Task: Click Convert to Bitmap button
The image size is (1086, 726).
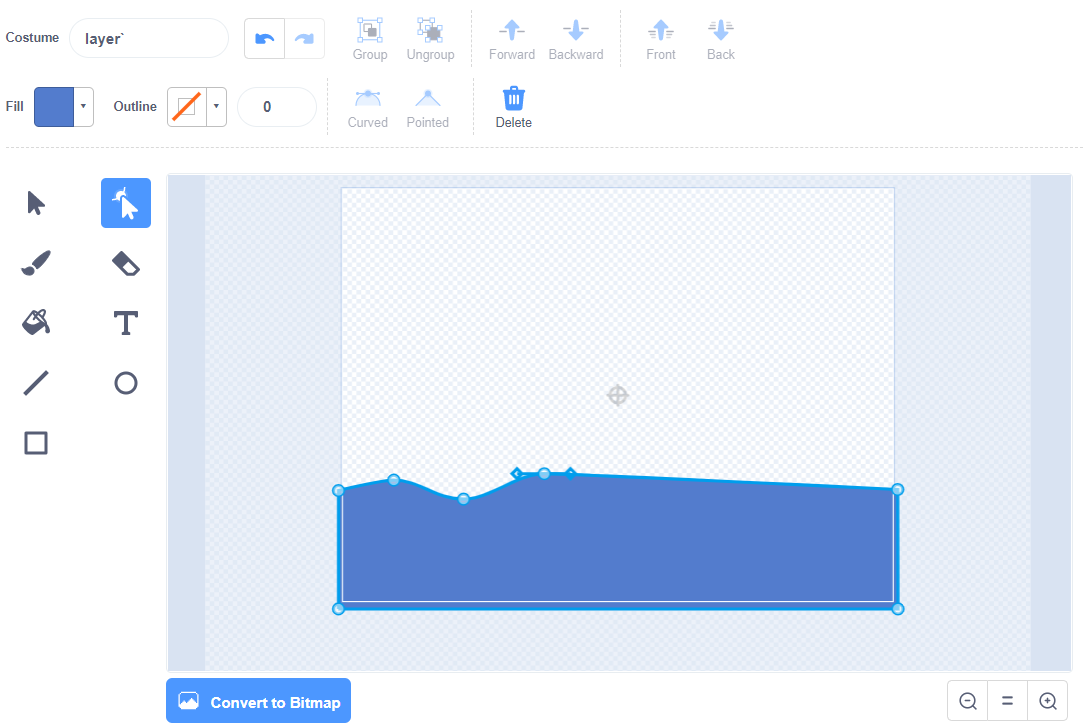Action: click(258, 700)
